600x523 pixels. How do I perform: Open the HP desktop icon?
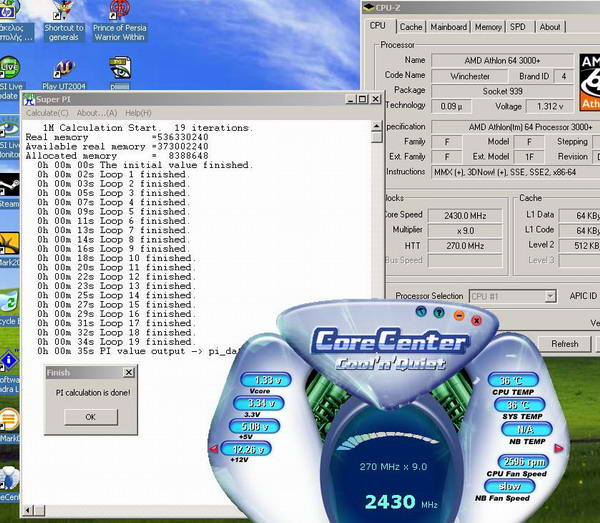(8, 10)
